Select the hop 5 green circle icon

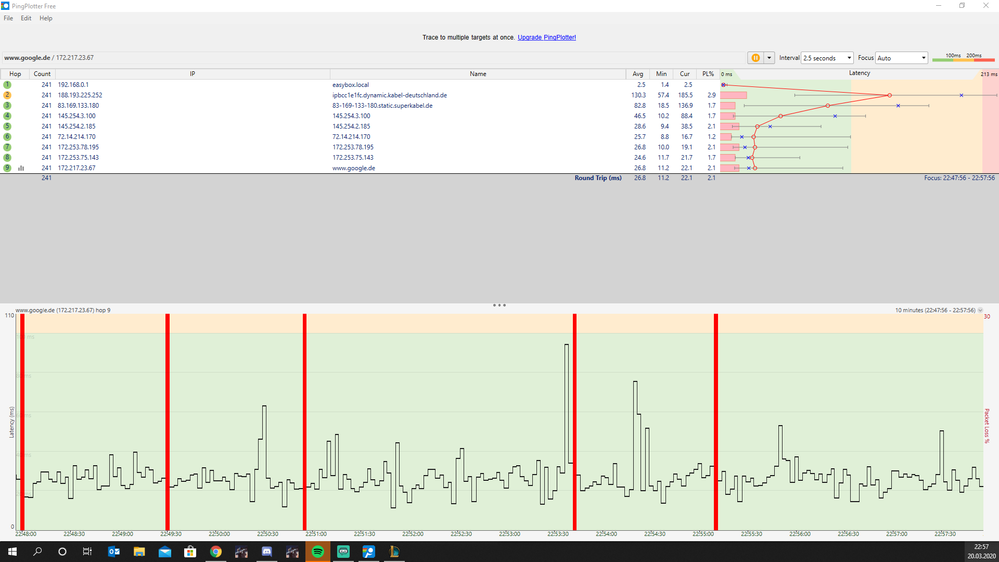pyautogui.click(x=7, y=126)
